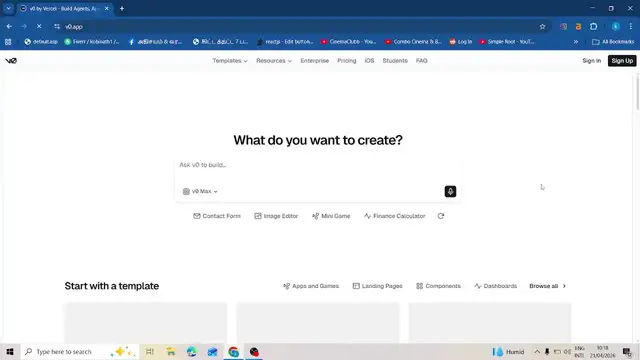Open the default.asp bookmark

(41, 42)
